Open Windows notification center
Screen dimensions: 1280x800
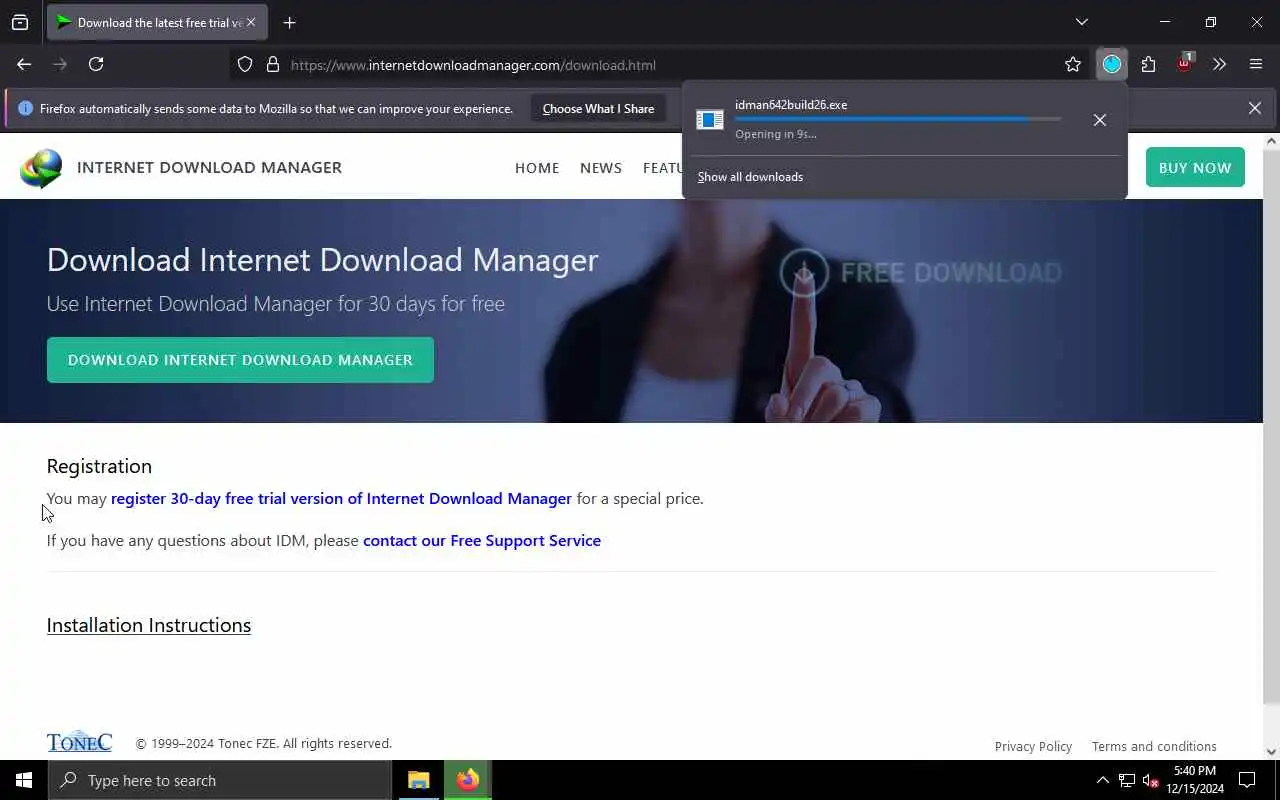click(1247, 780)
